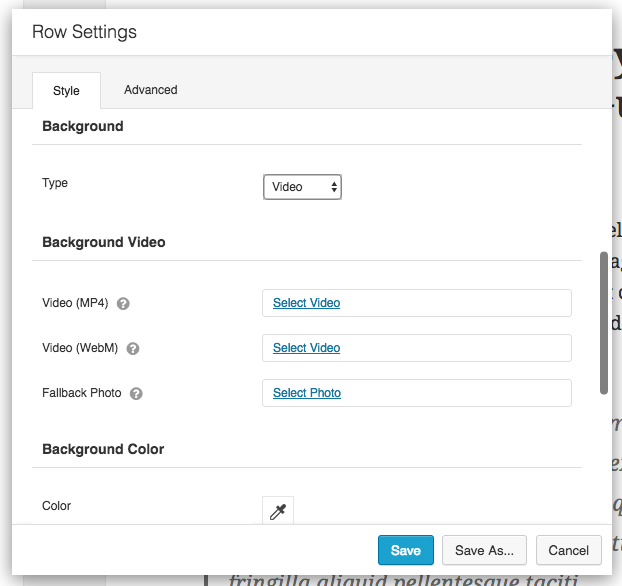Switch to the Style tab

(66, 90)
